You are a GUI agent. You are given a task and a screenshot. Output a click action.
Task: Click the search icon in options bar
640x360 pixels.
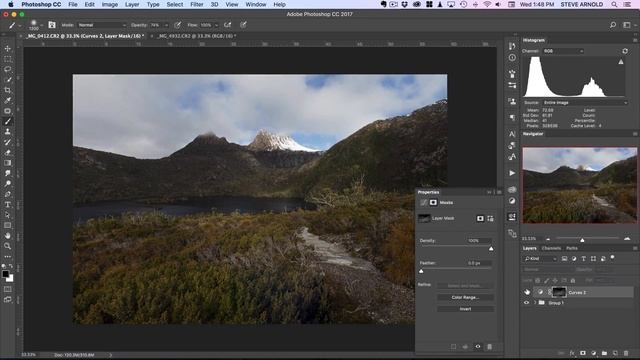613,25
